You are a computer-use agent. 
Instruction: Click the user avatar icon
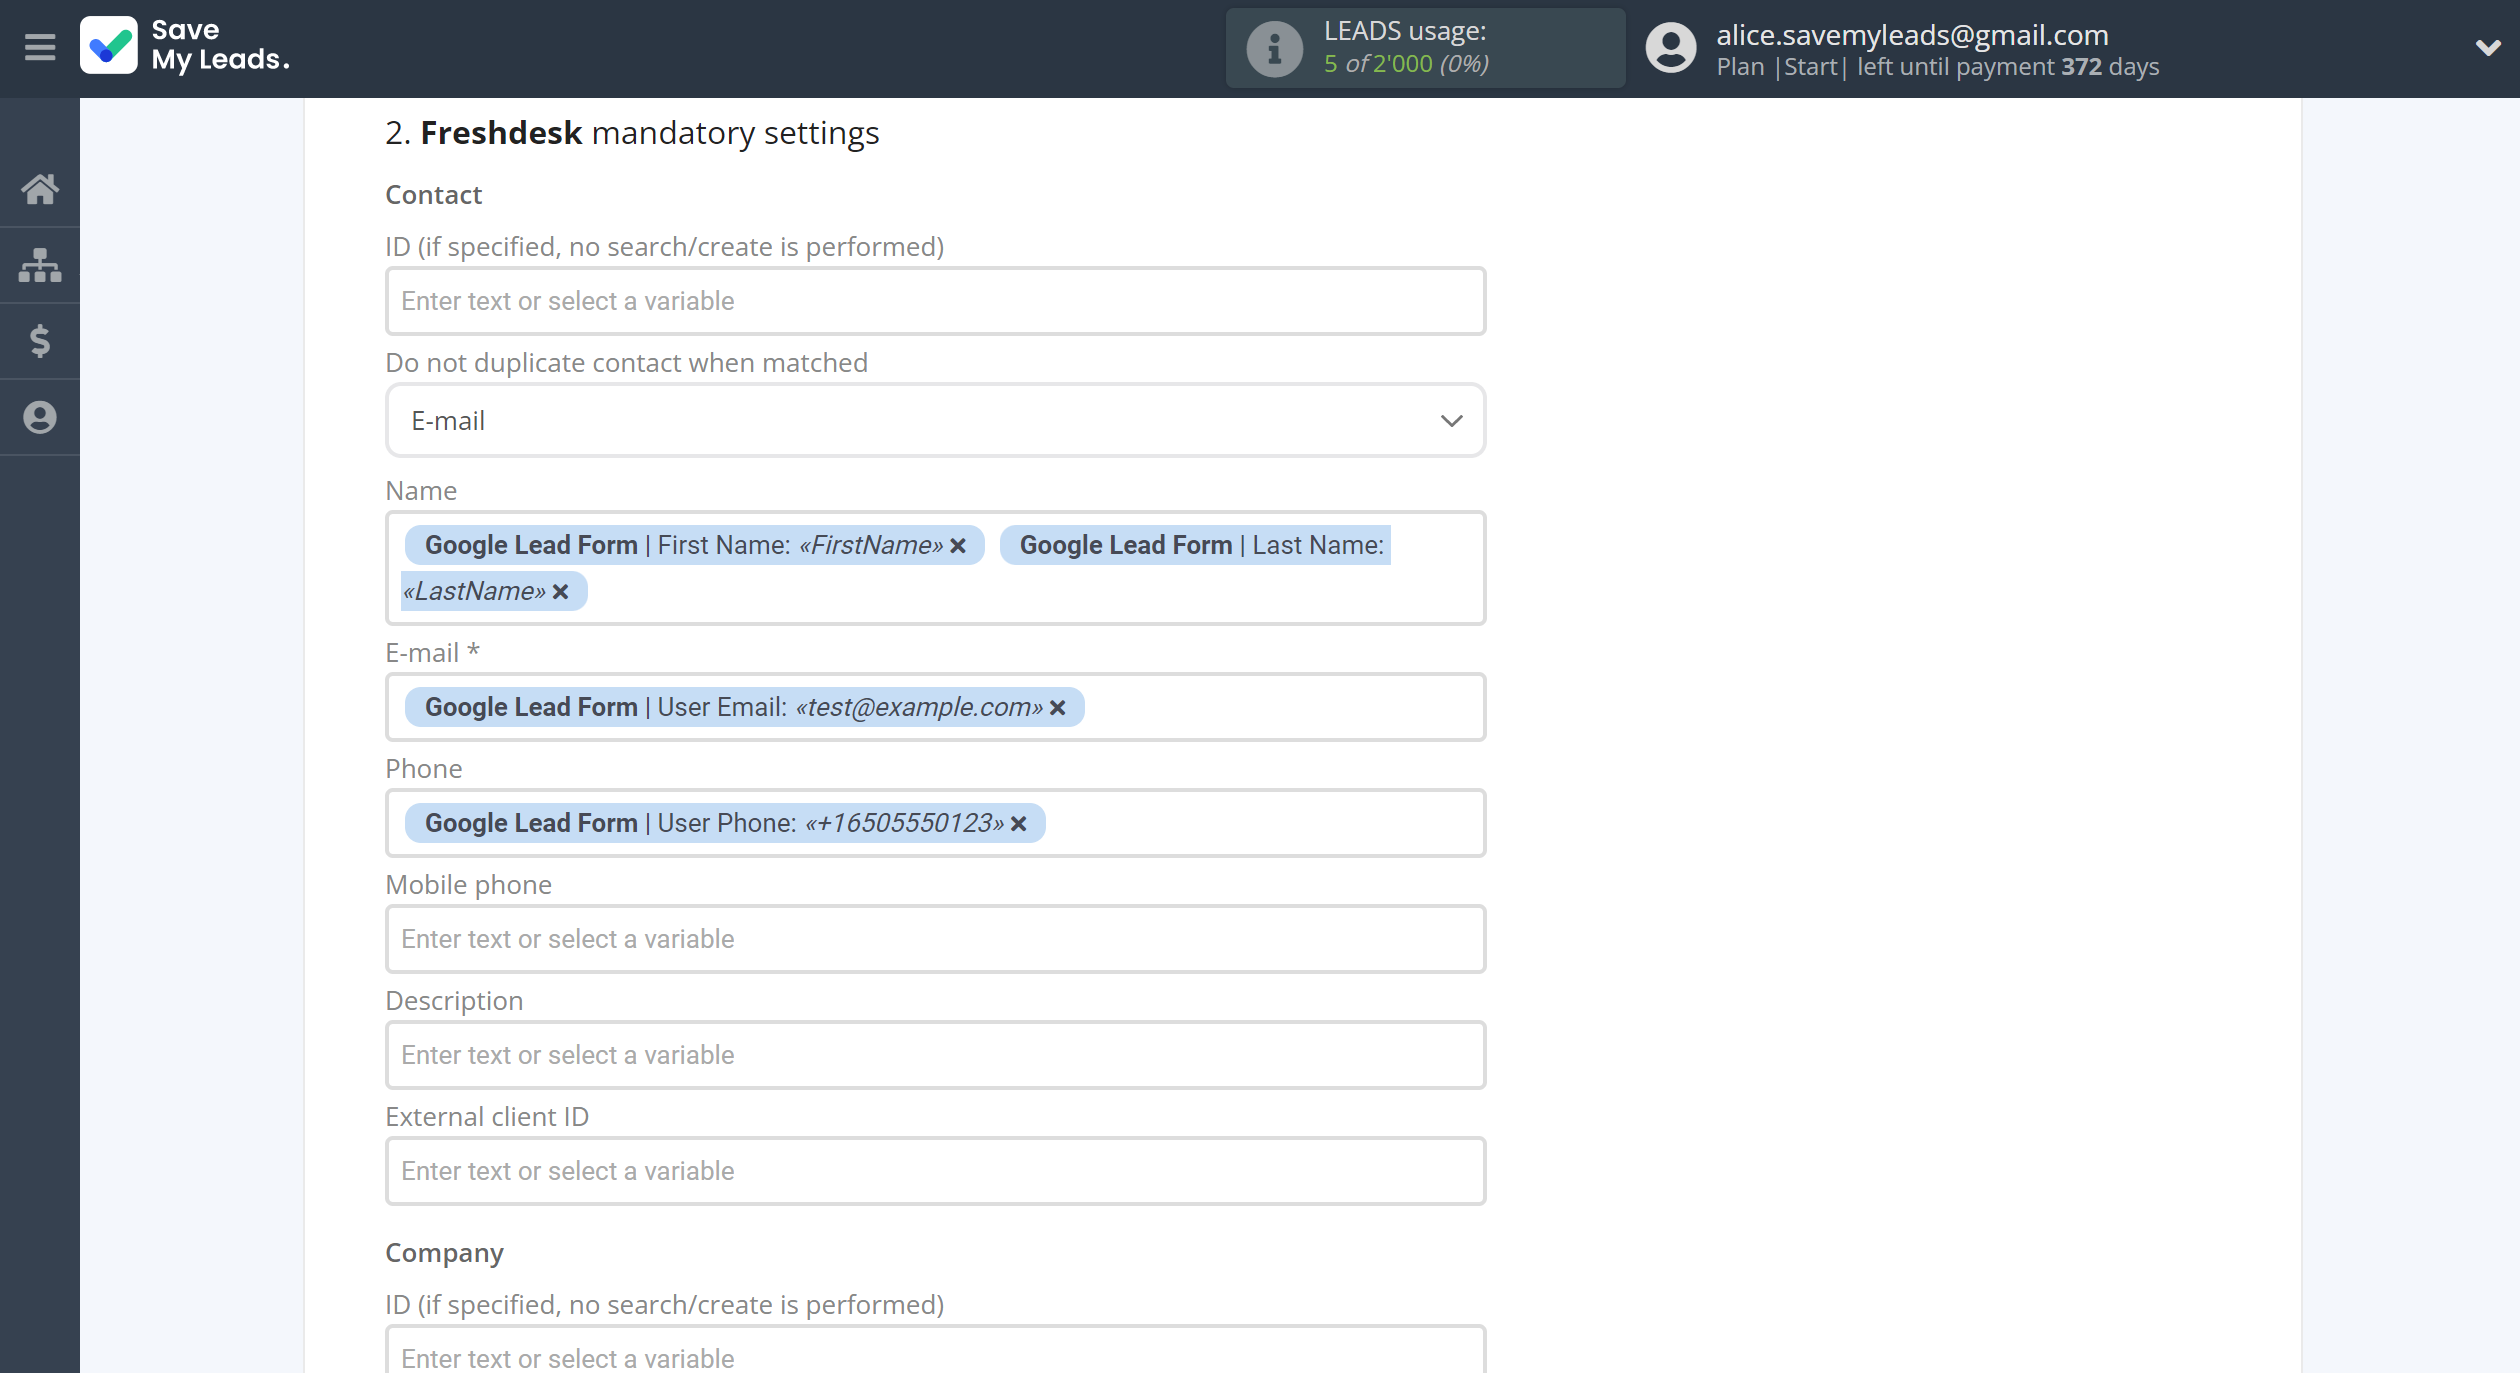1671,48
